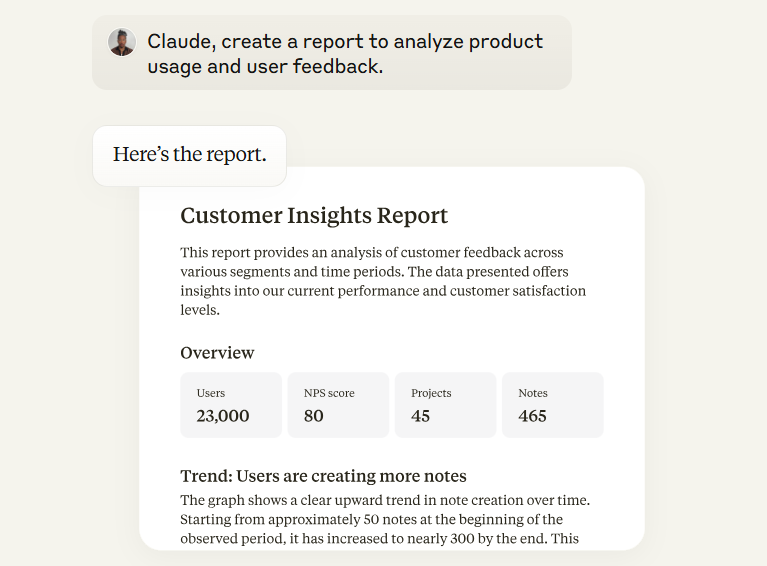Image resolution: width=767 pixels, height=566 pixels.
Task: Open the NPS score stat card
Action: [x=338, y=405]
